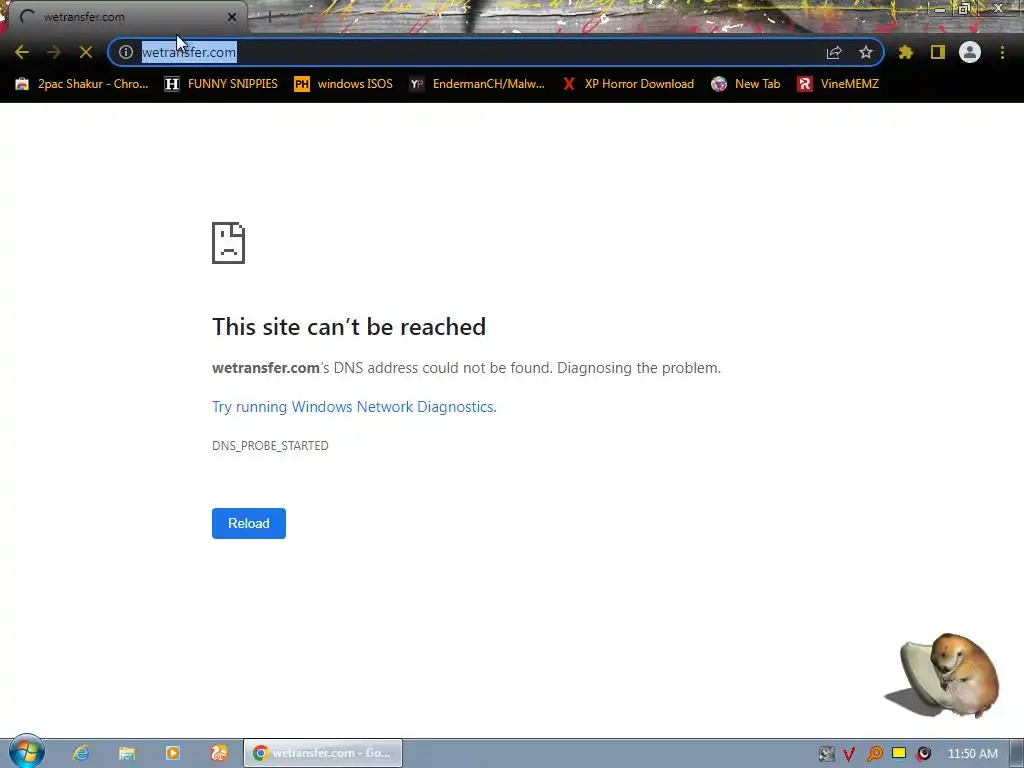Click the yellow square tray icon
1024x768 pixels.
tap(899, 753)
